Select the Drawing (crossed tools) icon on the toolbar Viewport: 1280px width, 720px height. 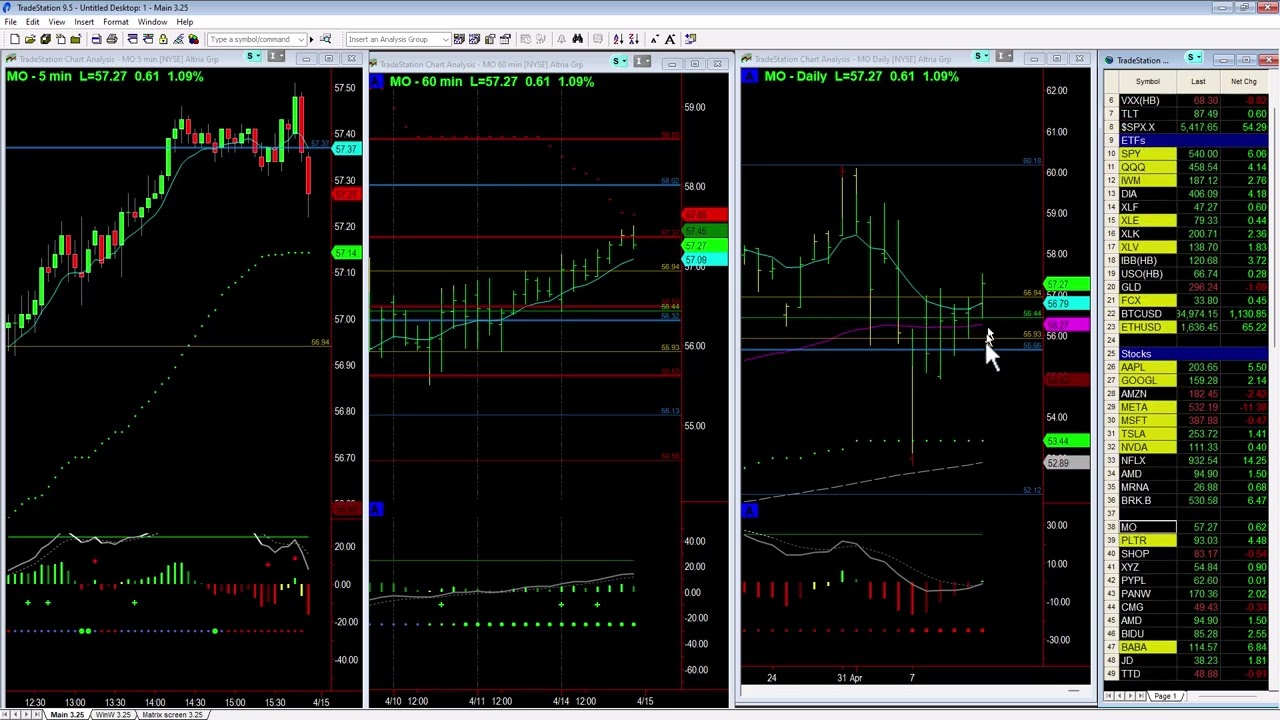pos(179,39)
